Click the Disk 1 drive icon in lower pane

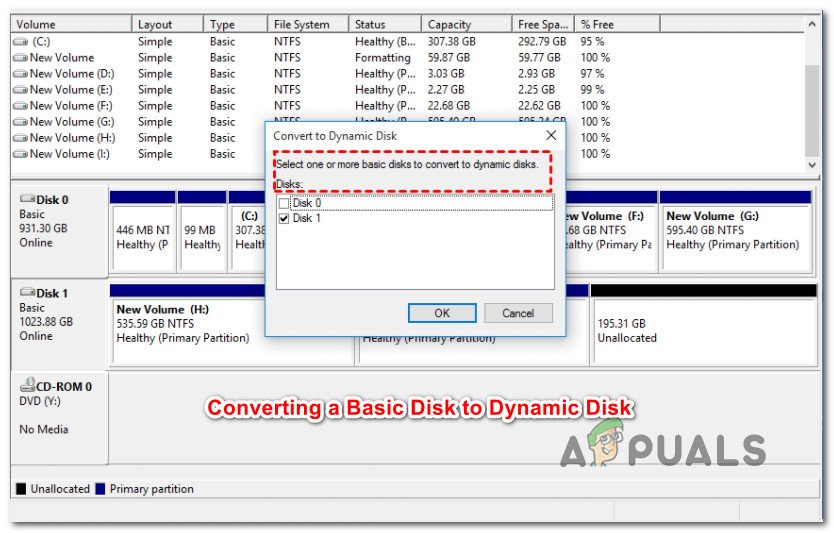tap(27, 292)
